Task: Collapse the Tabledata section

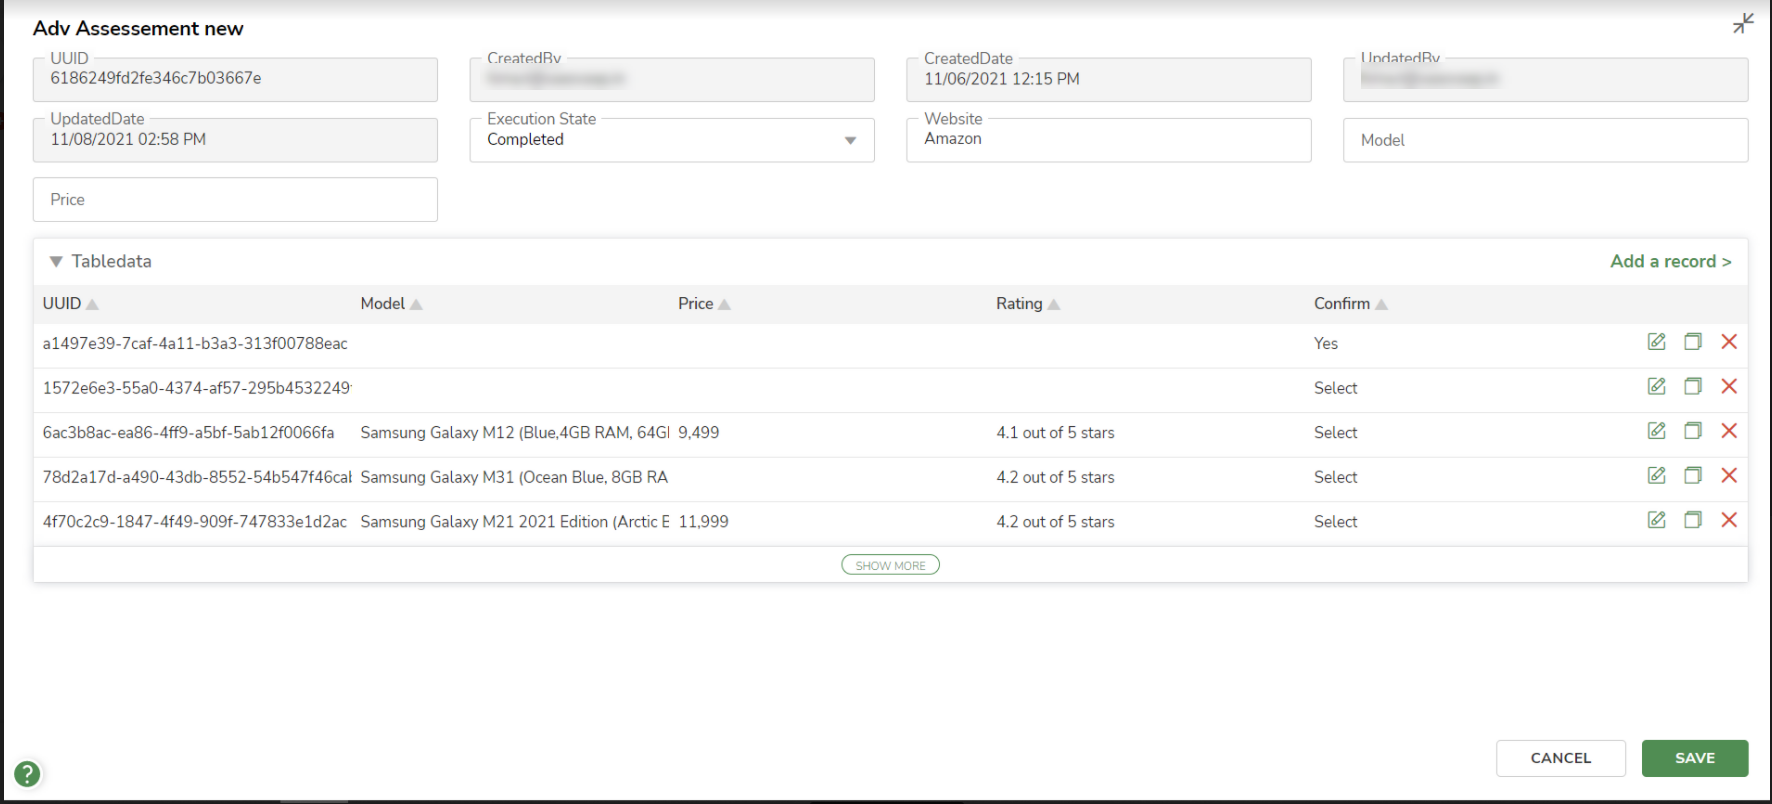Action: point(56,262)
